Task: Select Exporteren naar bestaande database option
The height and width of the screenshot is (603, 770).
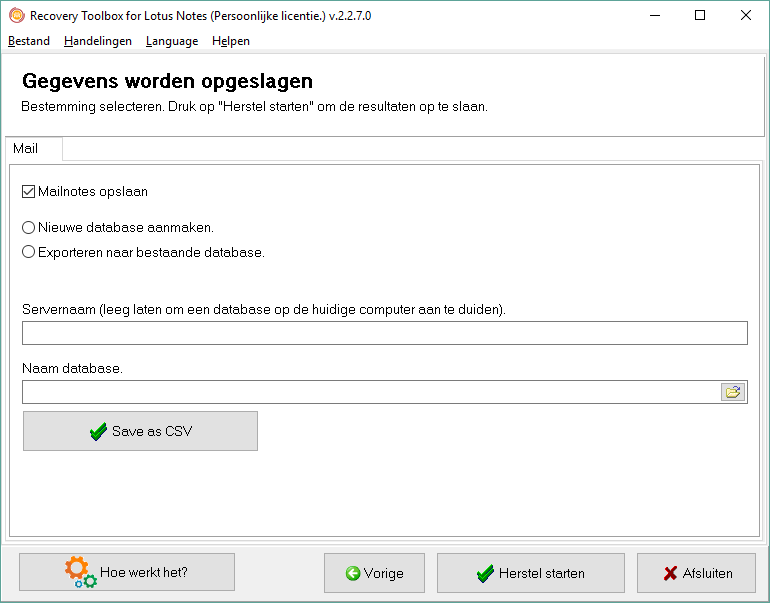Action: pyautogui.click(x=28, y=252)
